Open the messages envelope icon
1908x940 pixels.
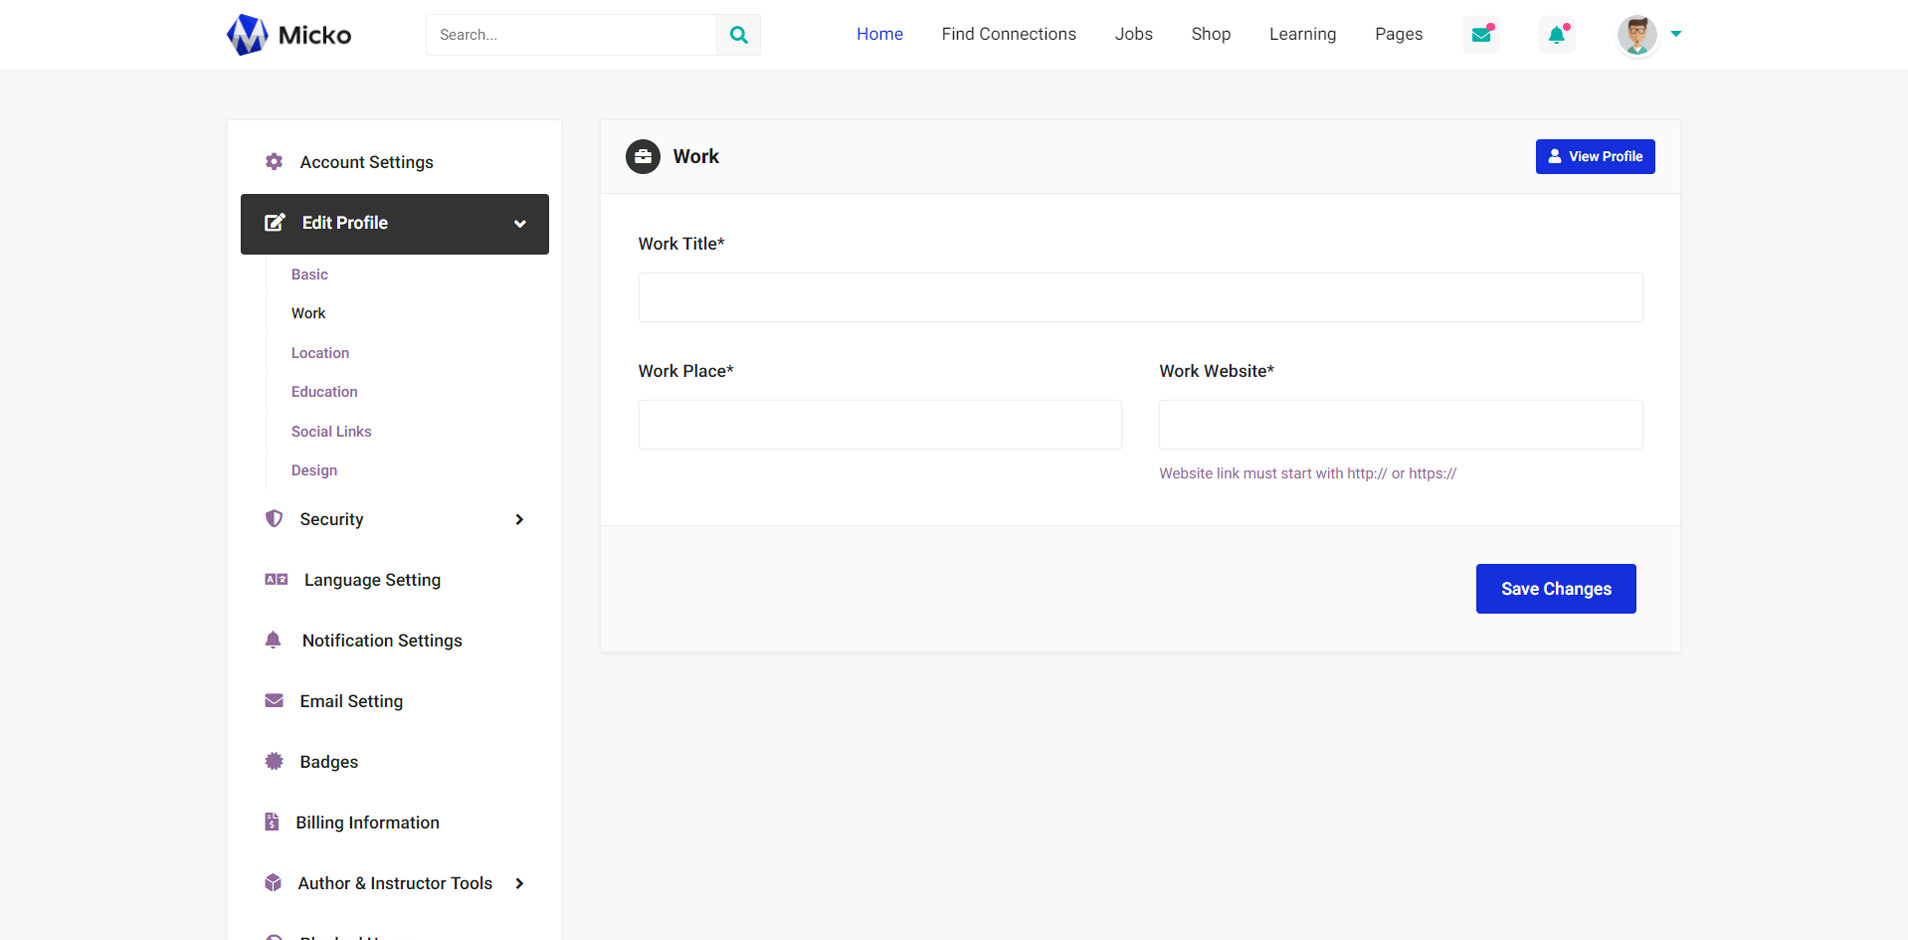click(1481, 35)
